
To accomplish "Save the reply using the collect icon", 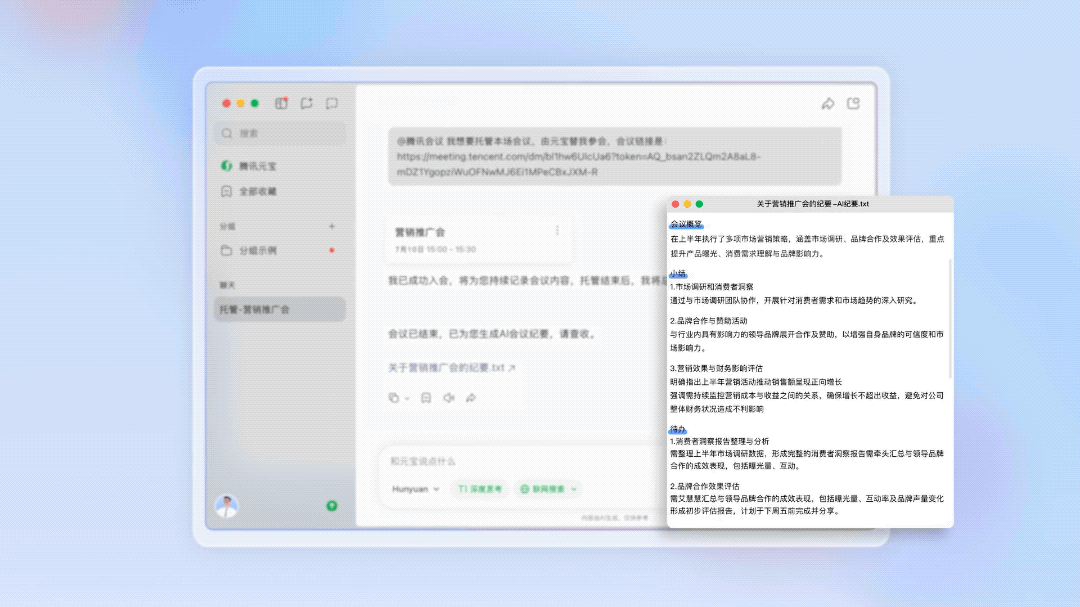I will tap(426, 397).
